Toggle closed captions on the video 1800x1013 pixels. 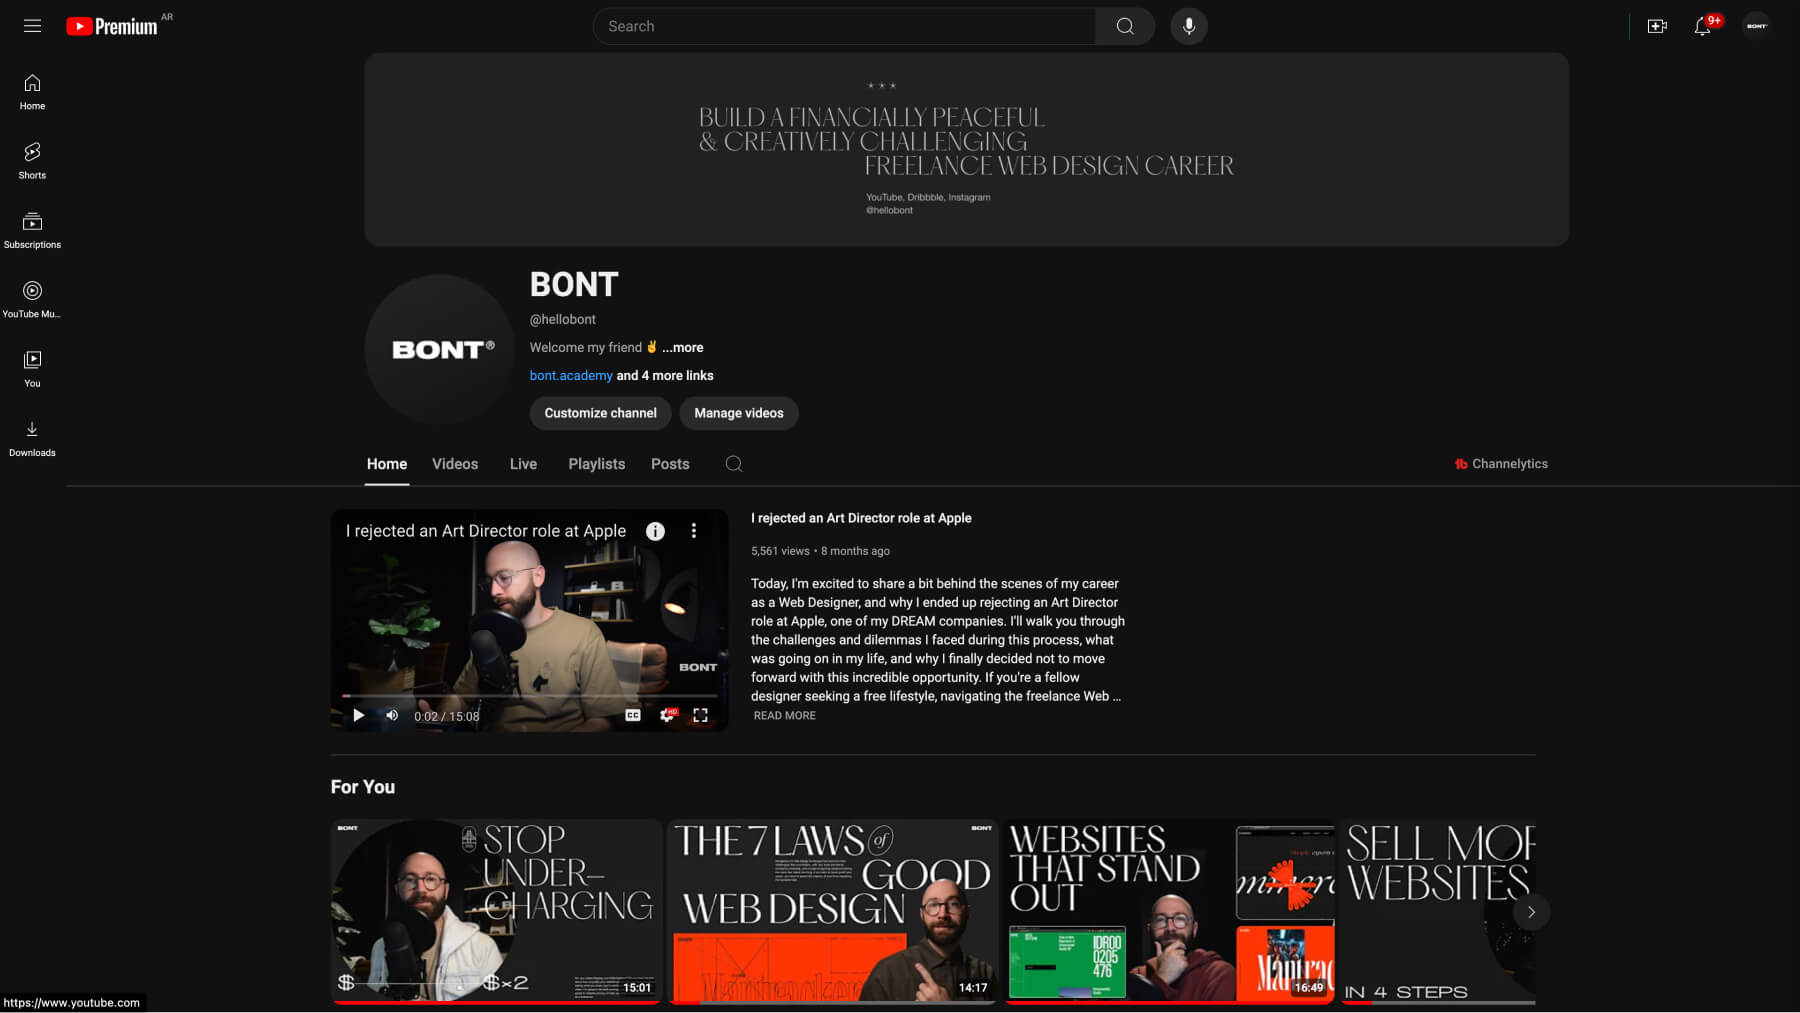point(632,715)
